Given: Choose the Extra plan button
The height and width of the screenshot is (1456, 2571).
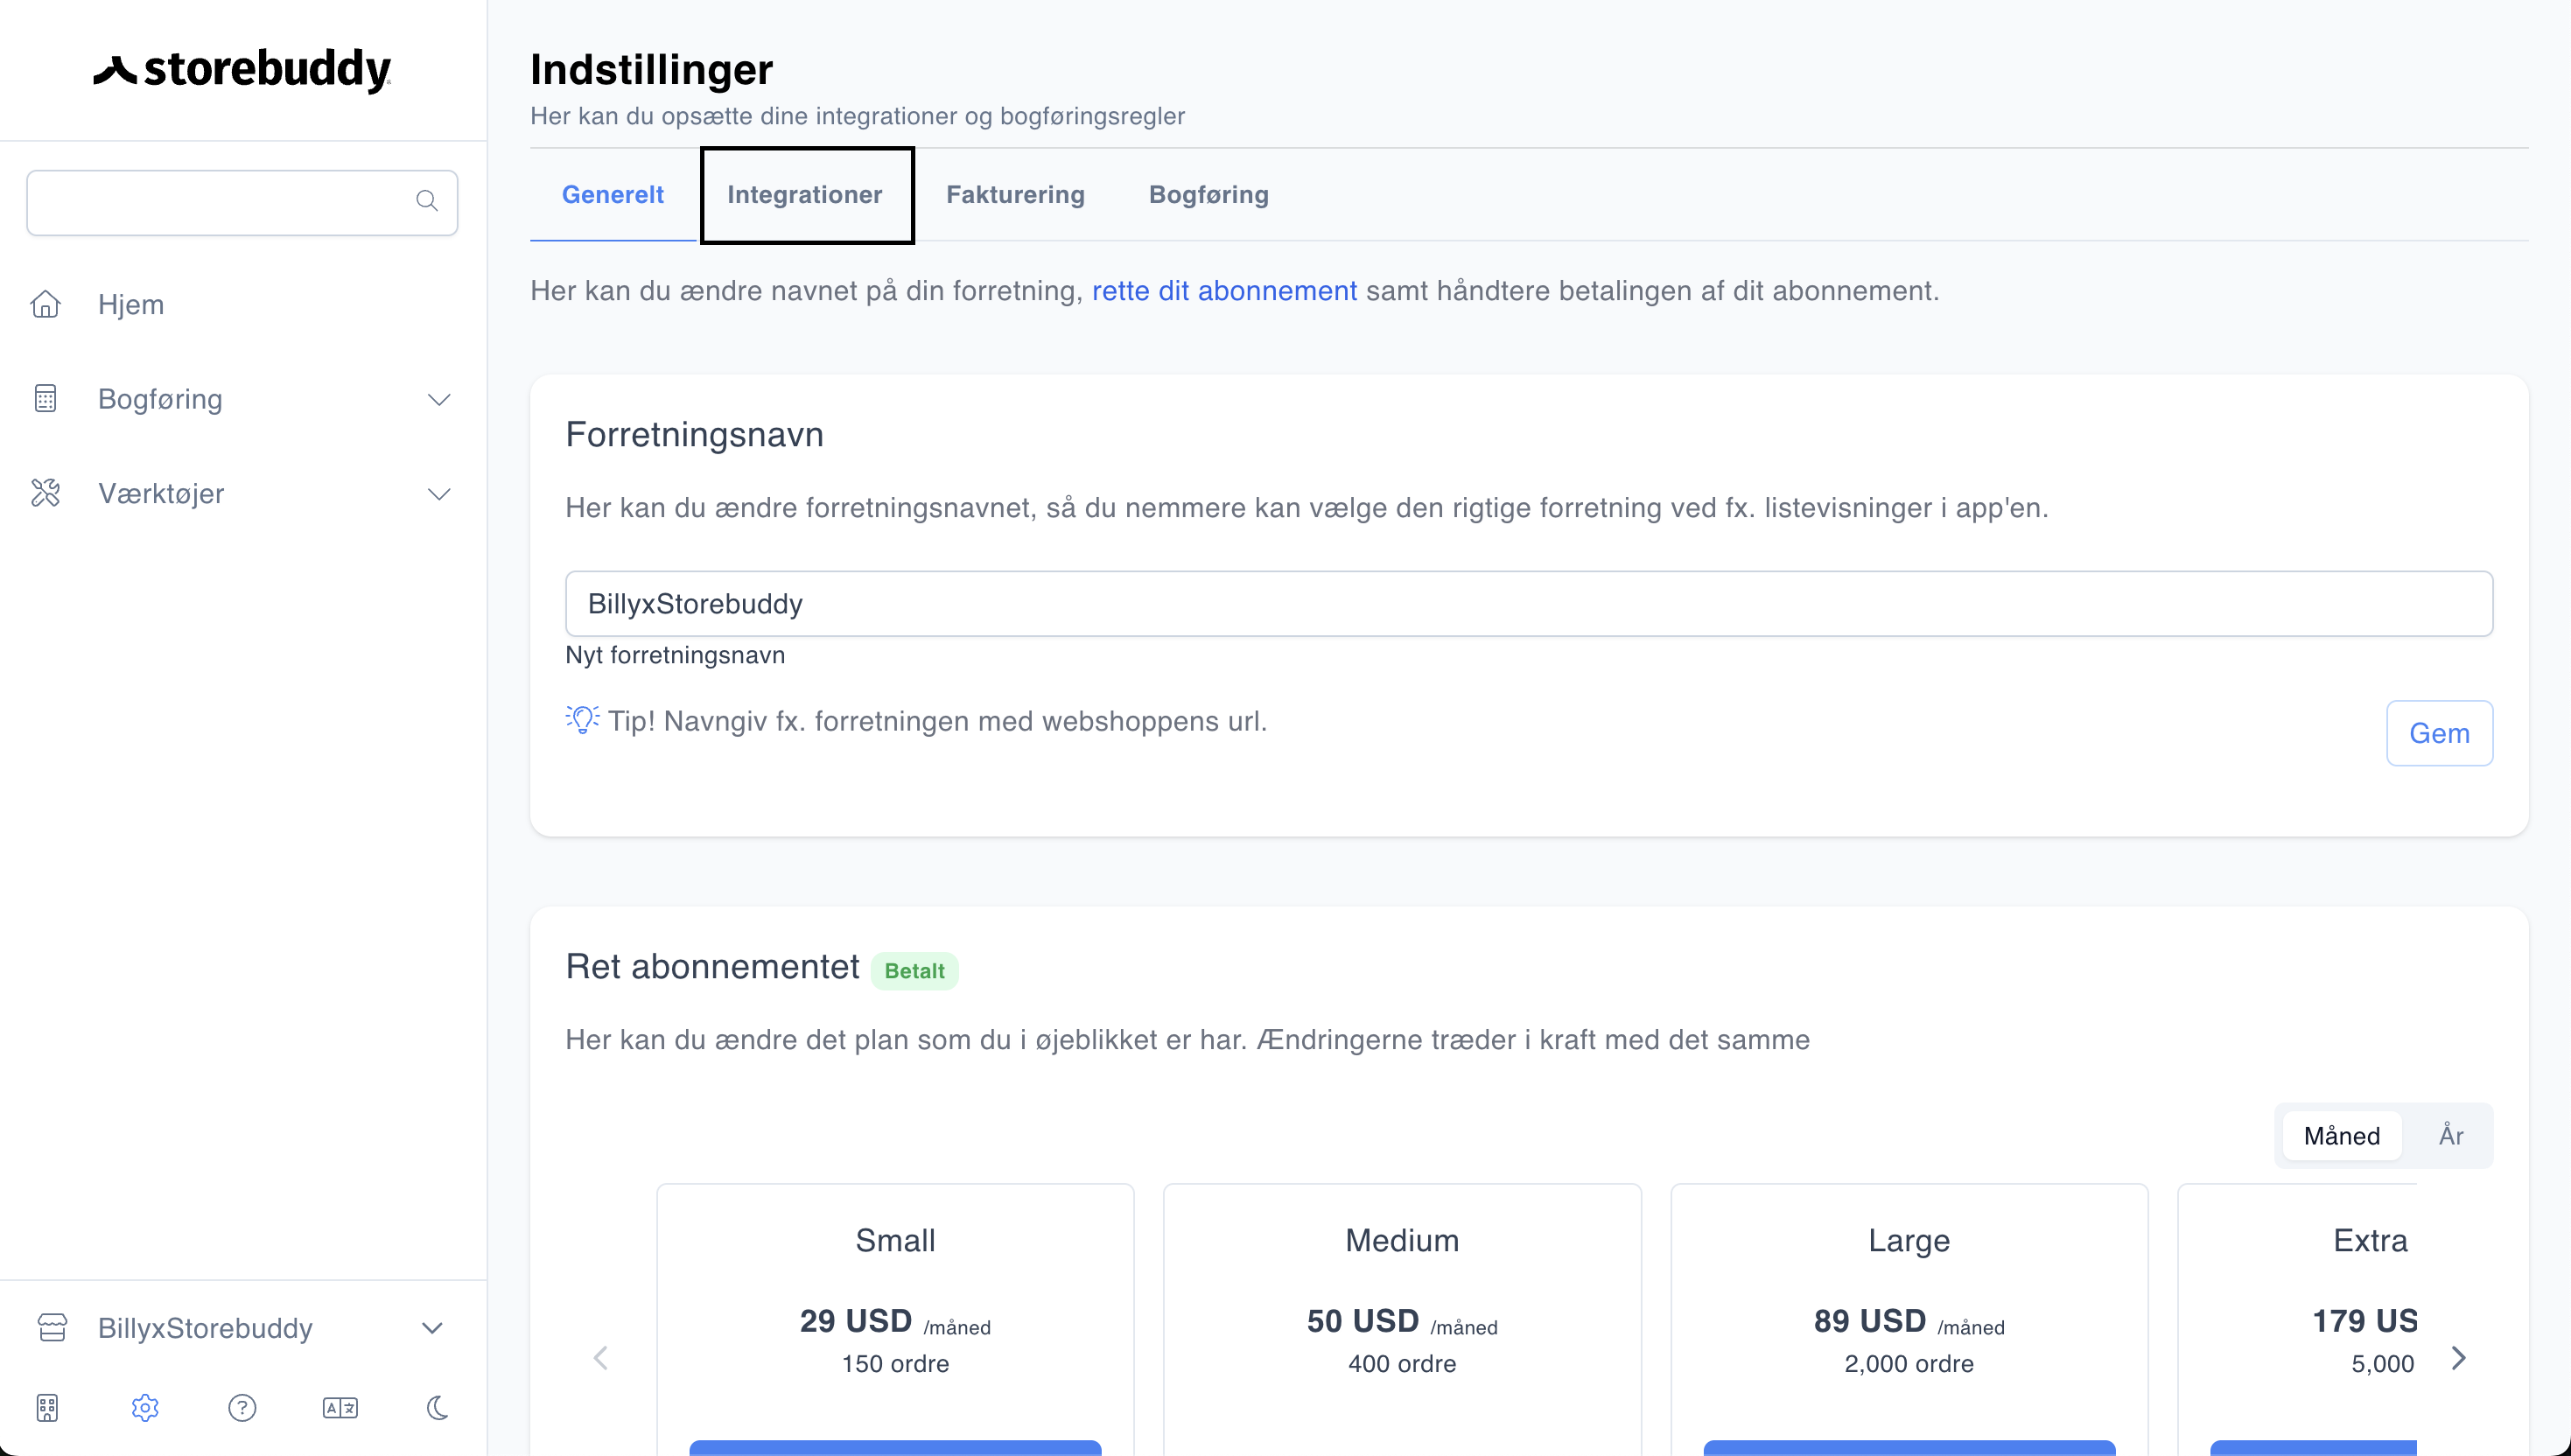Looking at the screenshot, I should (2313, 1447).
